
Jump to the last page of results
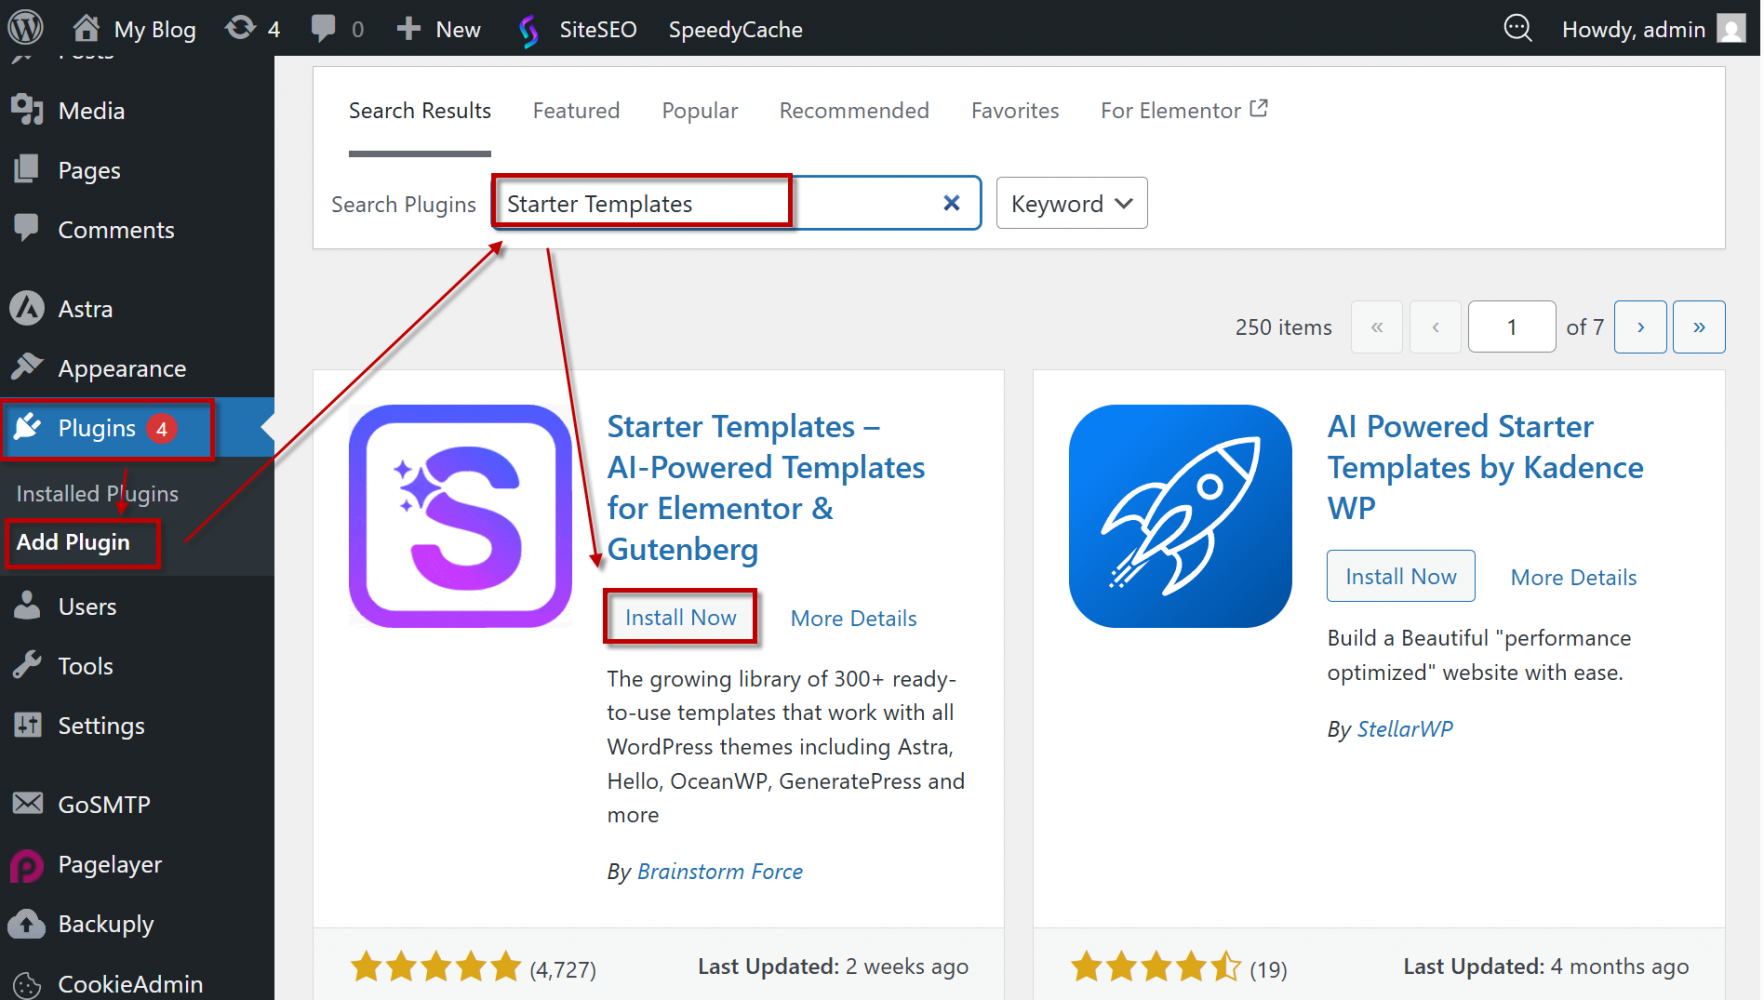point(1698,327)
